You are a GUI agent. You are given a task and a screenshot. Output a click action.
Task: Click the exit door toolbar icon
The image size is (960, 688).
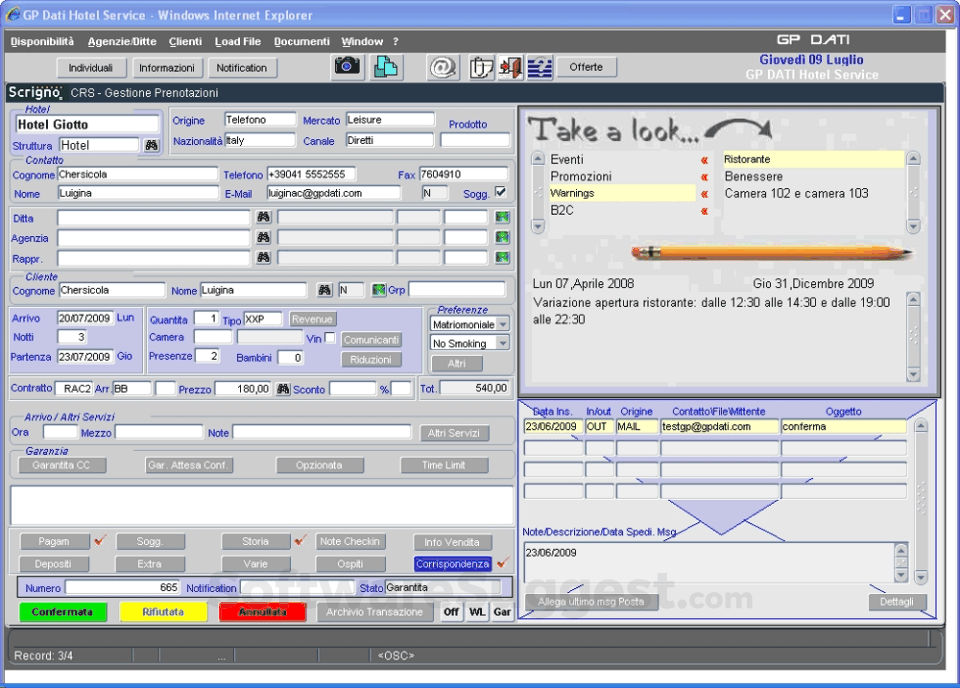511,67
